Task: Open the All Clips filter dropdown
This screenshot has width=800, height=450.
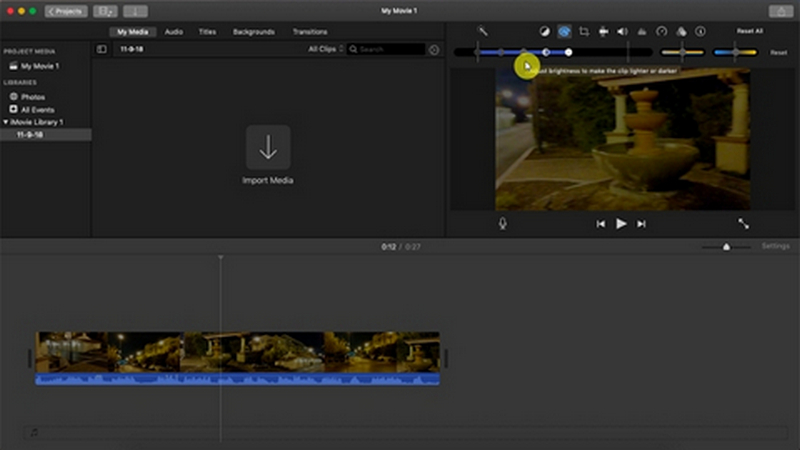Action: pyautogui.click(x=326, y=49)
